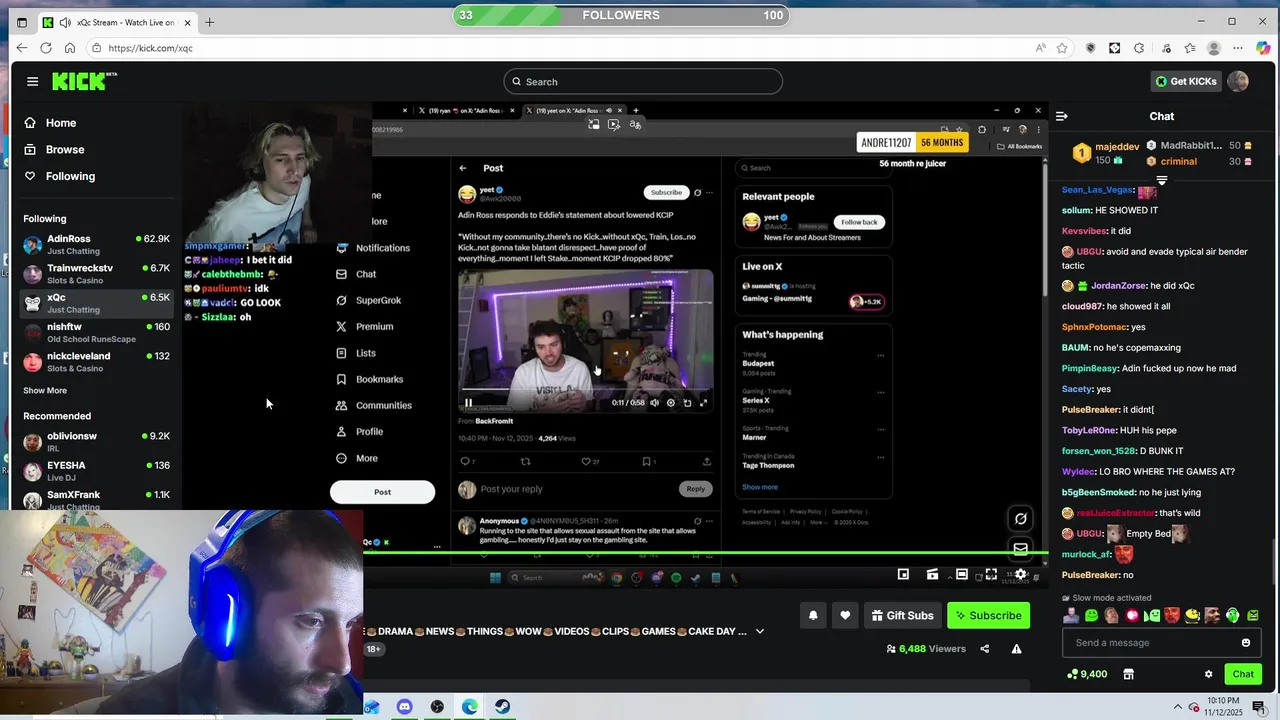Open recommended channel EYESHA
This screenshot has height=720, width=1280.
(96, 470)
